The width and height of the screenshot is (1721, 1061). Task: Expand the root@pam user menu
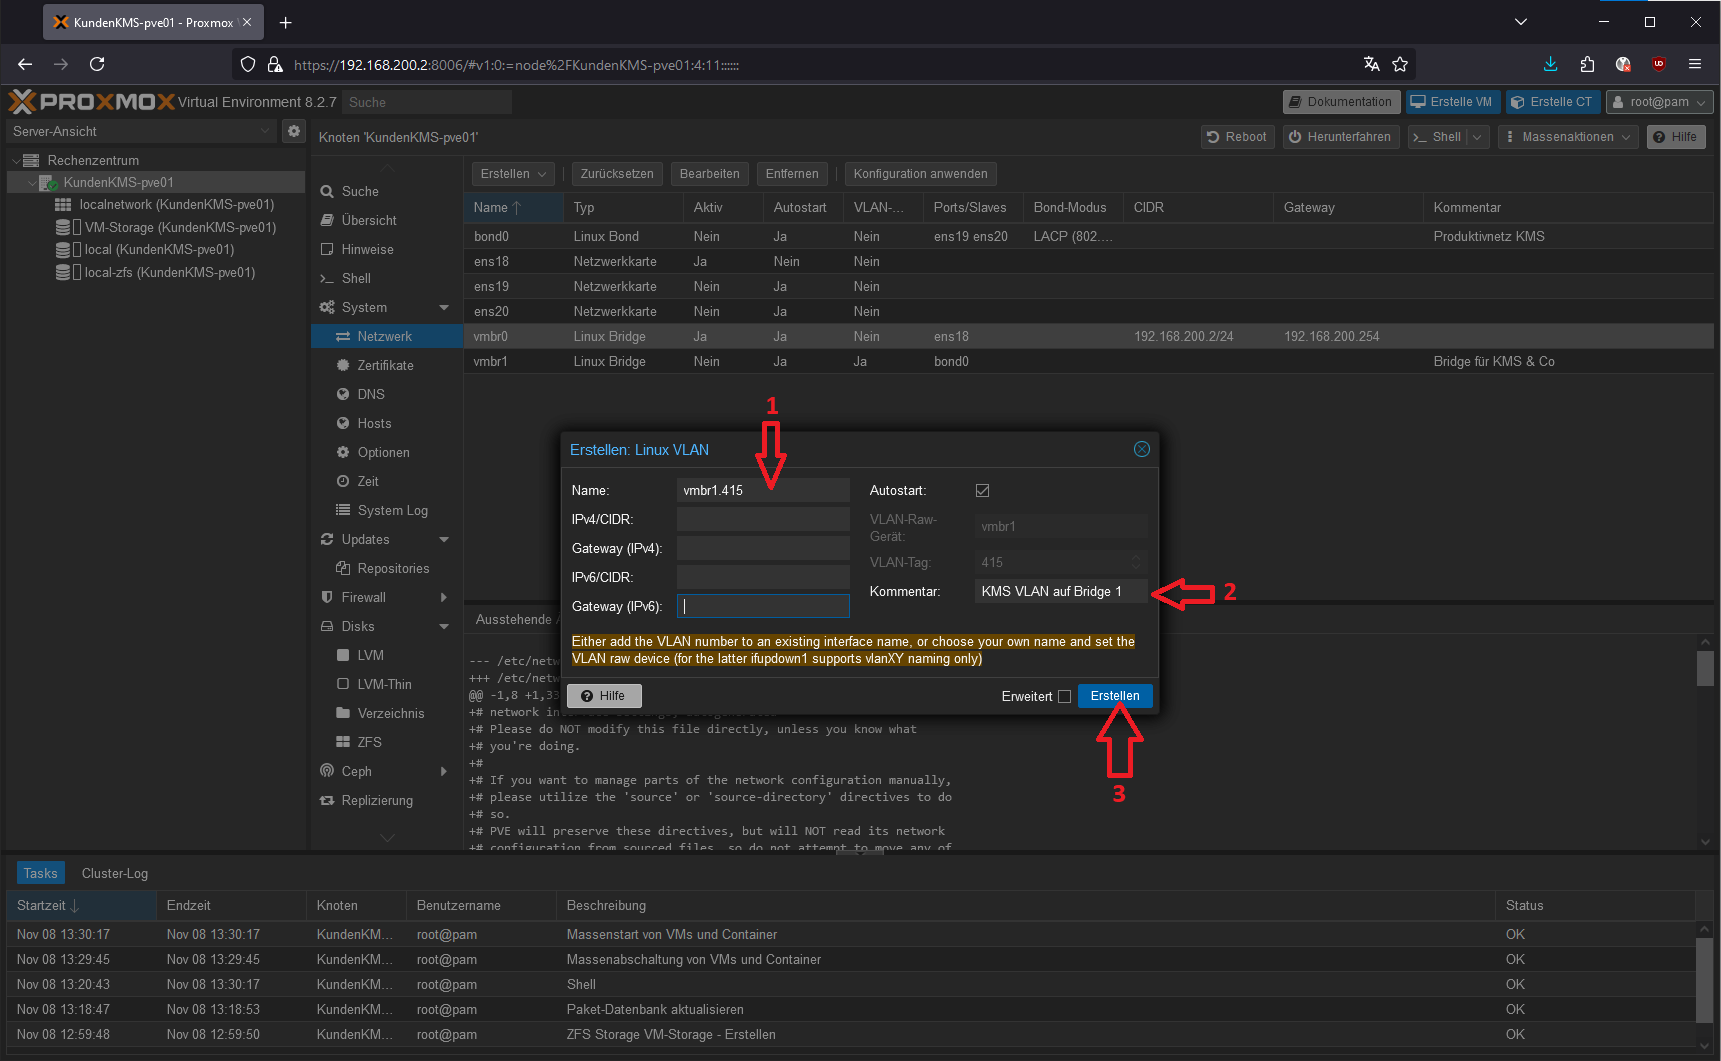[1659, 102]
